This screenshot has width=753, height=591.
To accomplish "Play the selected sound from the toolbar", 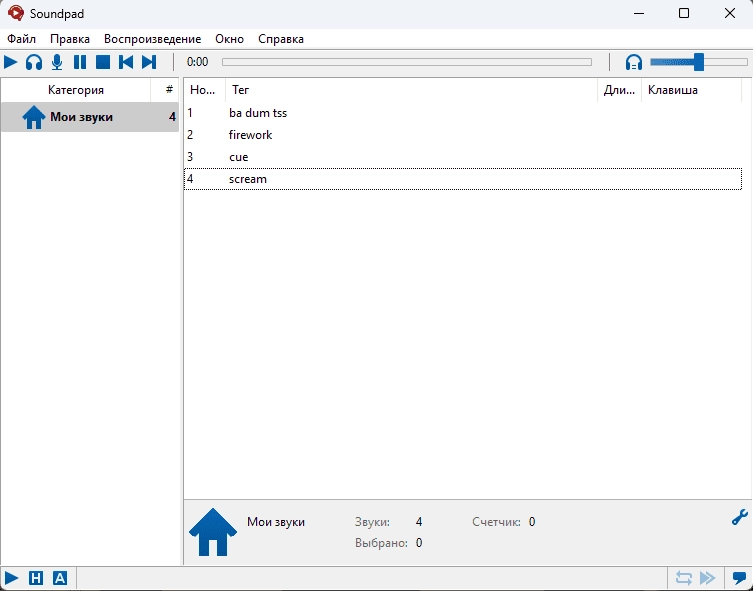I will coord(11,62).
